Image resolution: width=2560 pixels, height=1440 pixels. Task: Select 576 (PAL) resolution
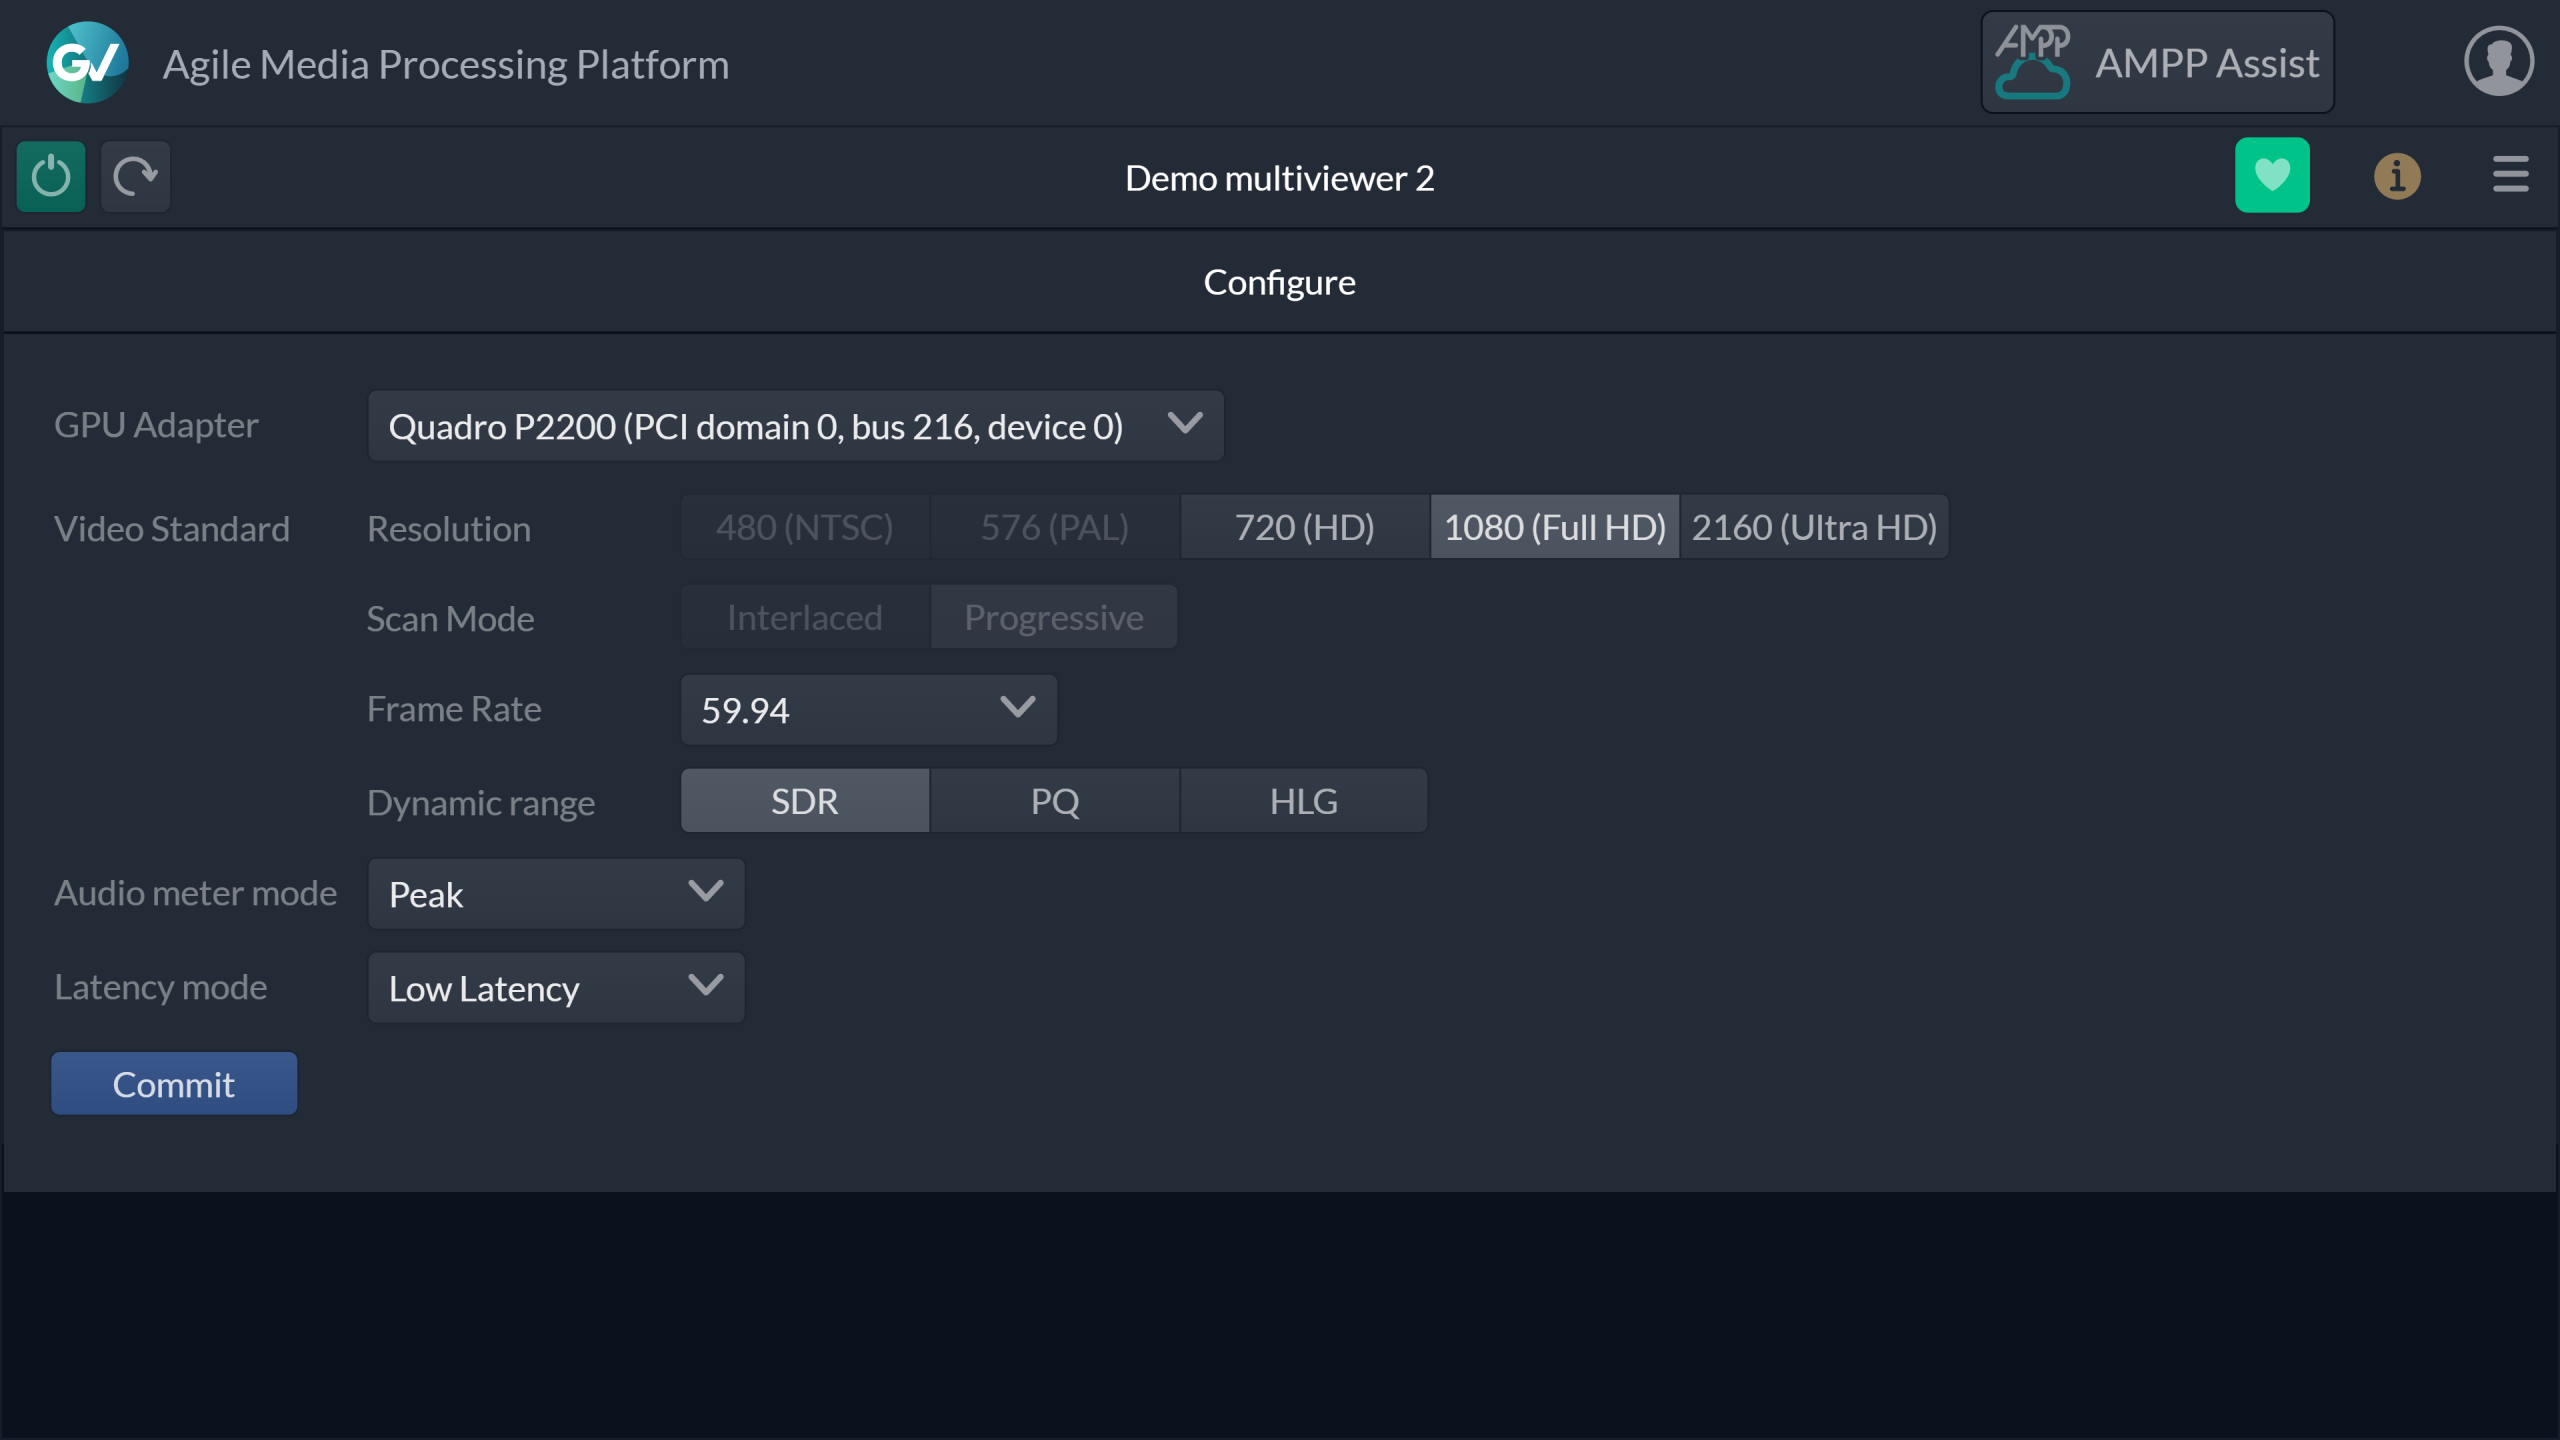pyautogui.click(x=1055, y=527)
